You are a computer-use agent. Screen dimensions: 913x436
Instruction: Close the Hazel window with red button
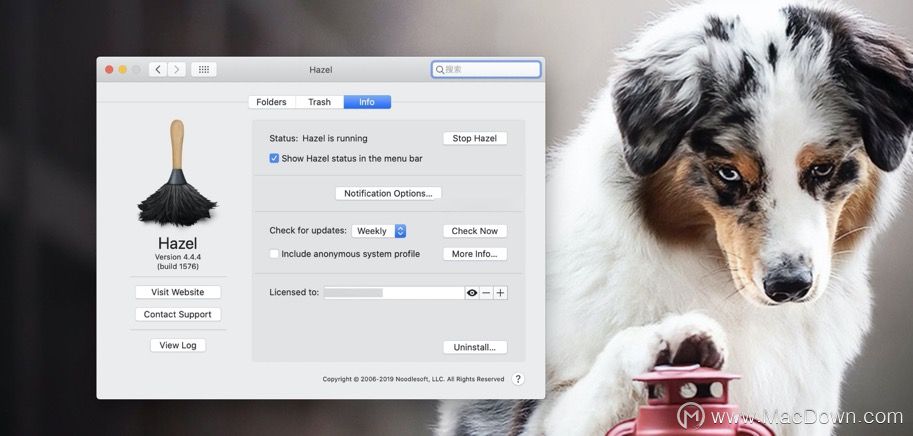tap(109, 69)
